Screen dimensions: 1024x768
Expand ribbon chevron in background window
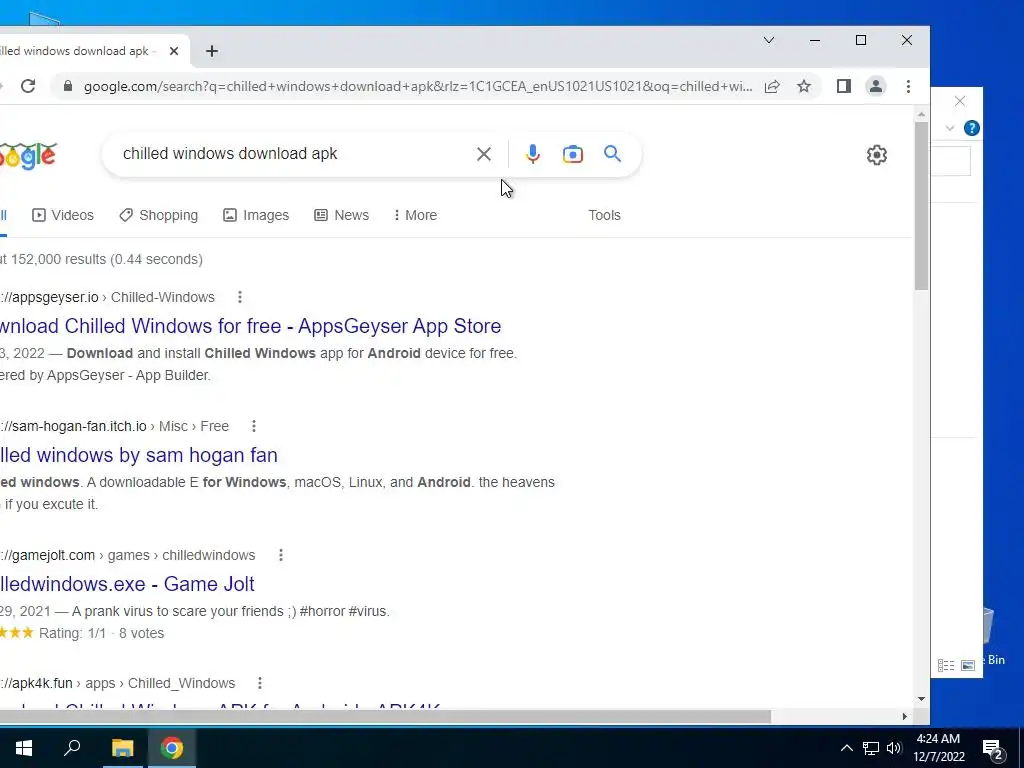tap(950, 128)
